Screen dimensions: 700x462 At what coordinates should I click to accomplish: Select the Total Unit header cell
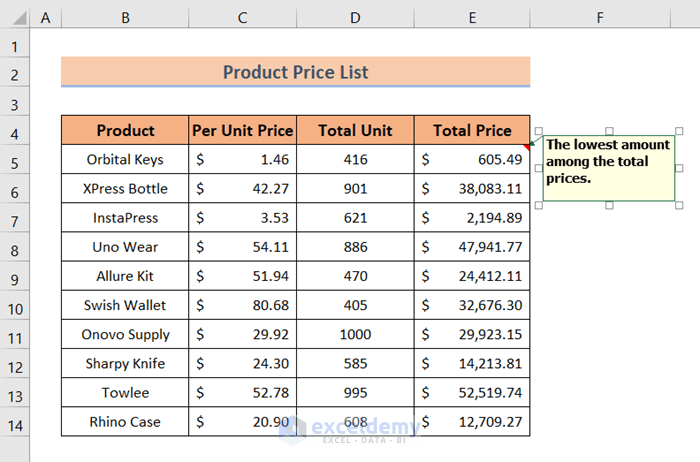click(x=356, y=130)
